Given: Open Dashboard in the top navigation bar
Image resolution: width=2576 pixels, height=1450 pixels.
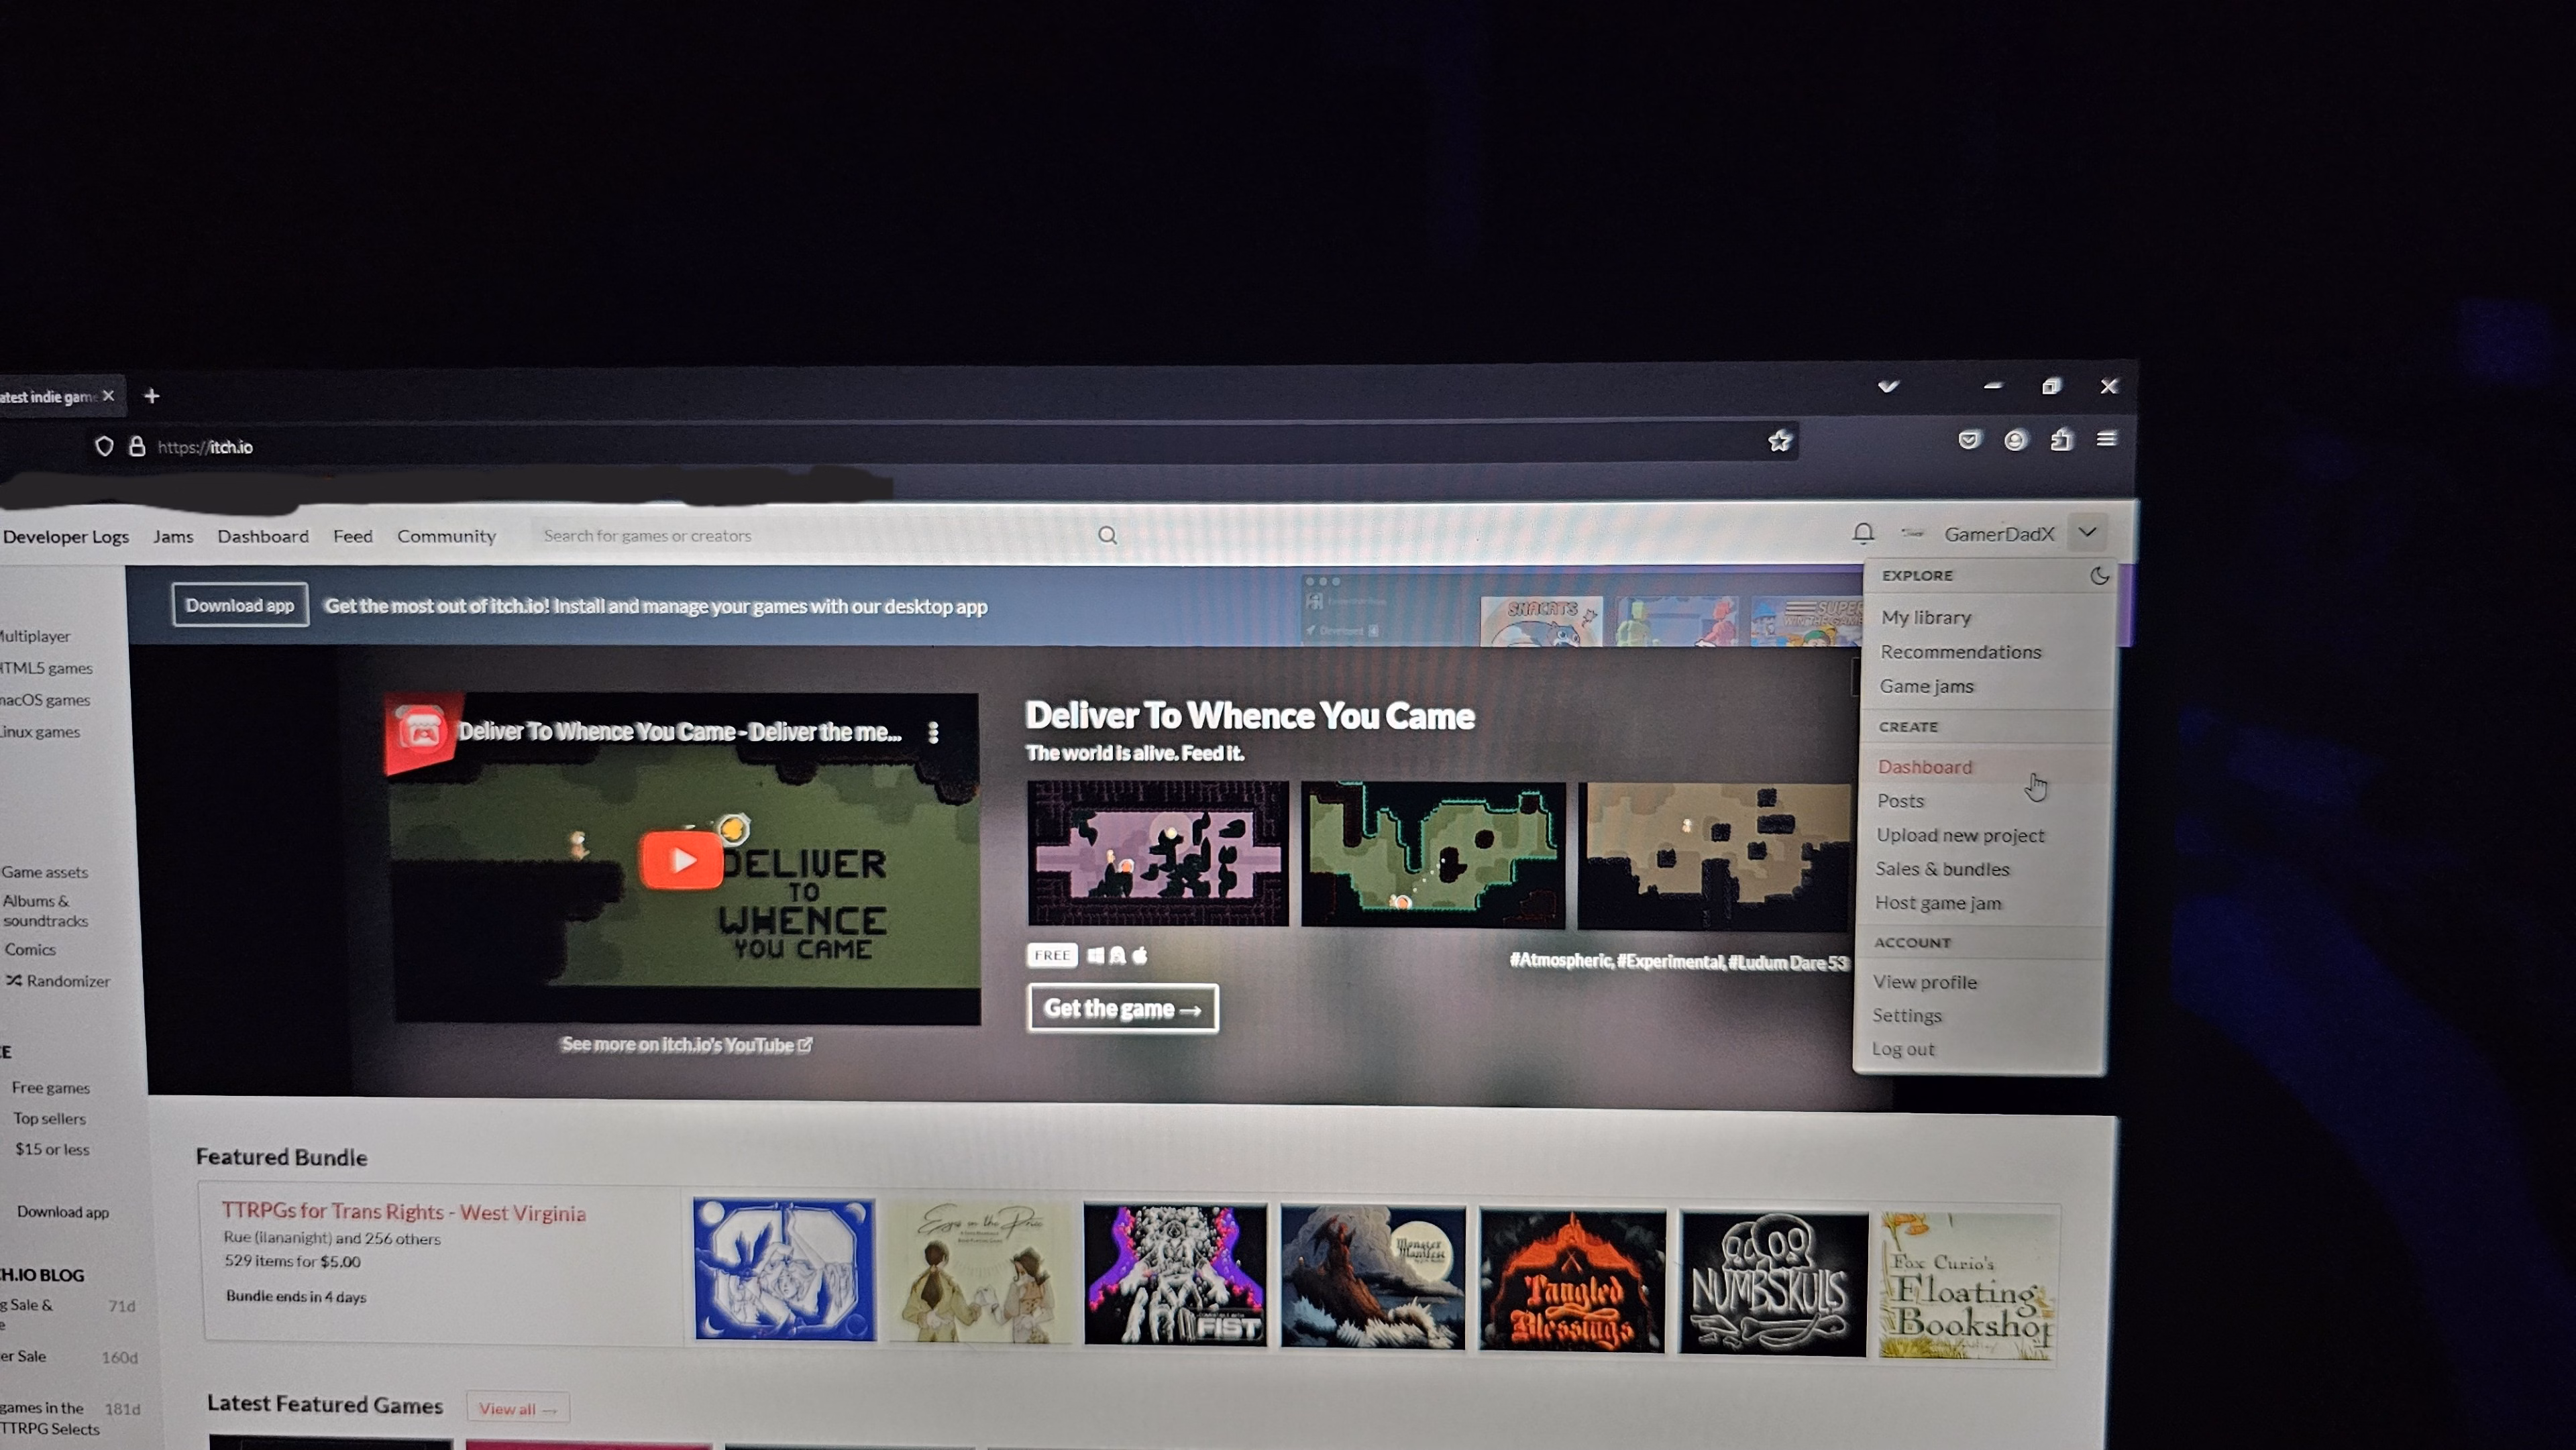Looking at the screenshot, I should [263, 536].
